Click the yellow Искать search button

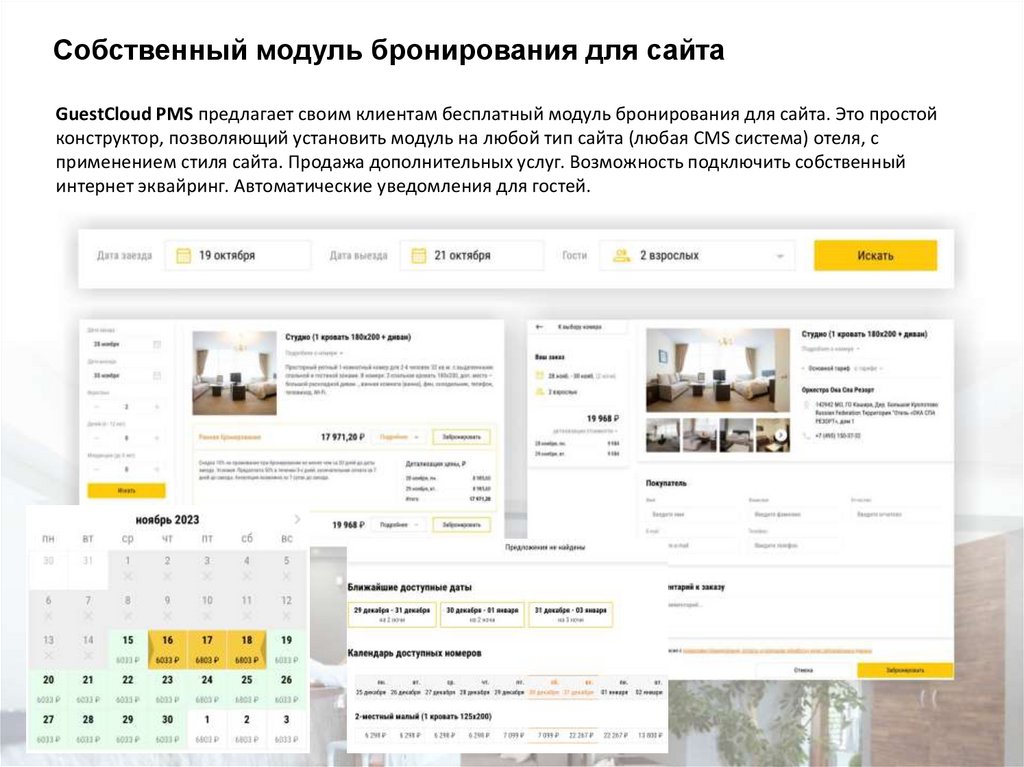coord(875,255)
